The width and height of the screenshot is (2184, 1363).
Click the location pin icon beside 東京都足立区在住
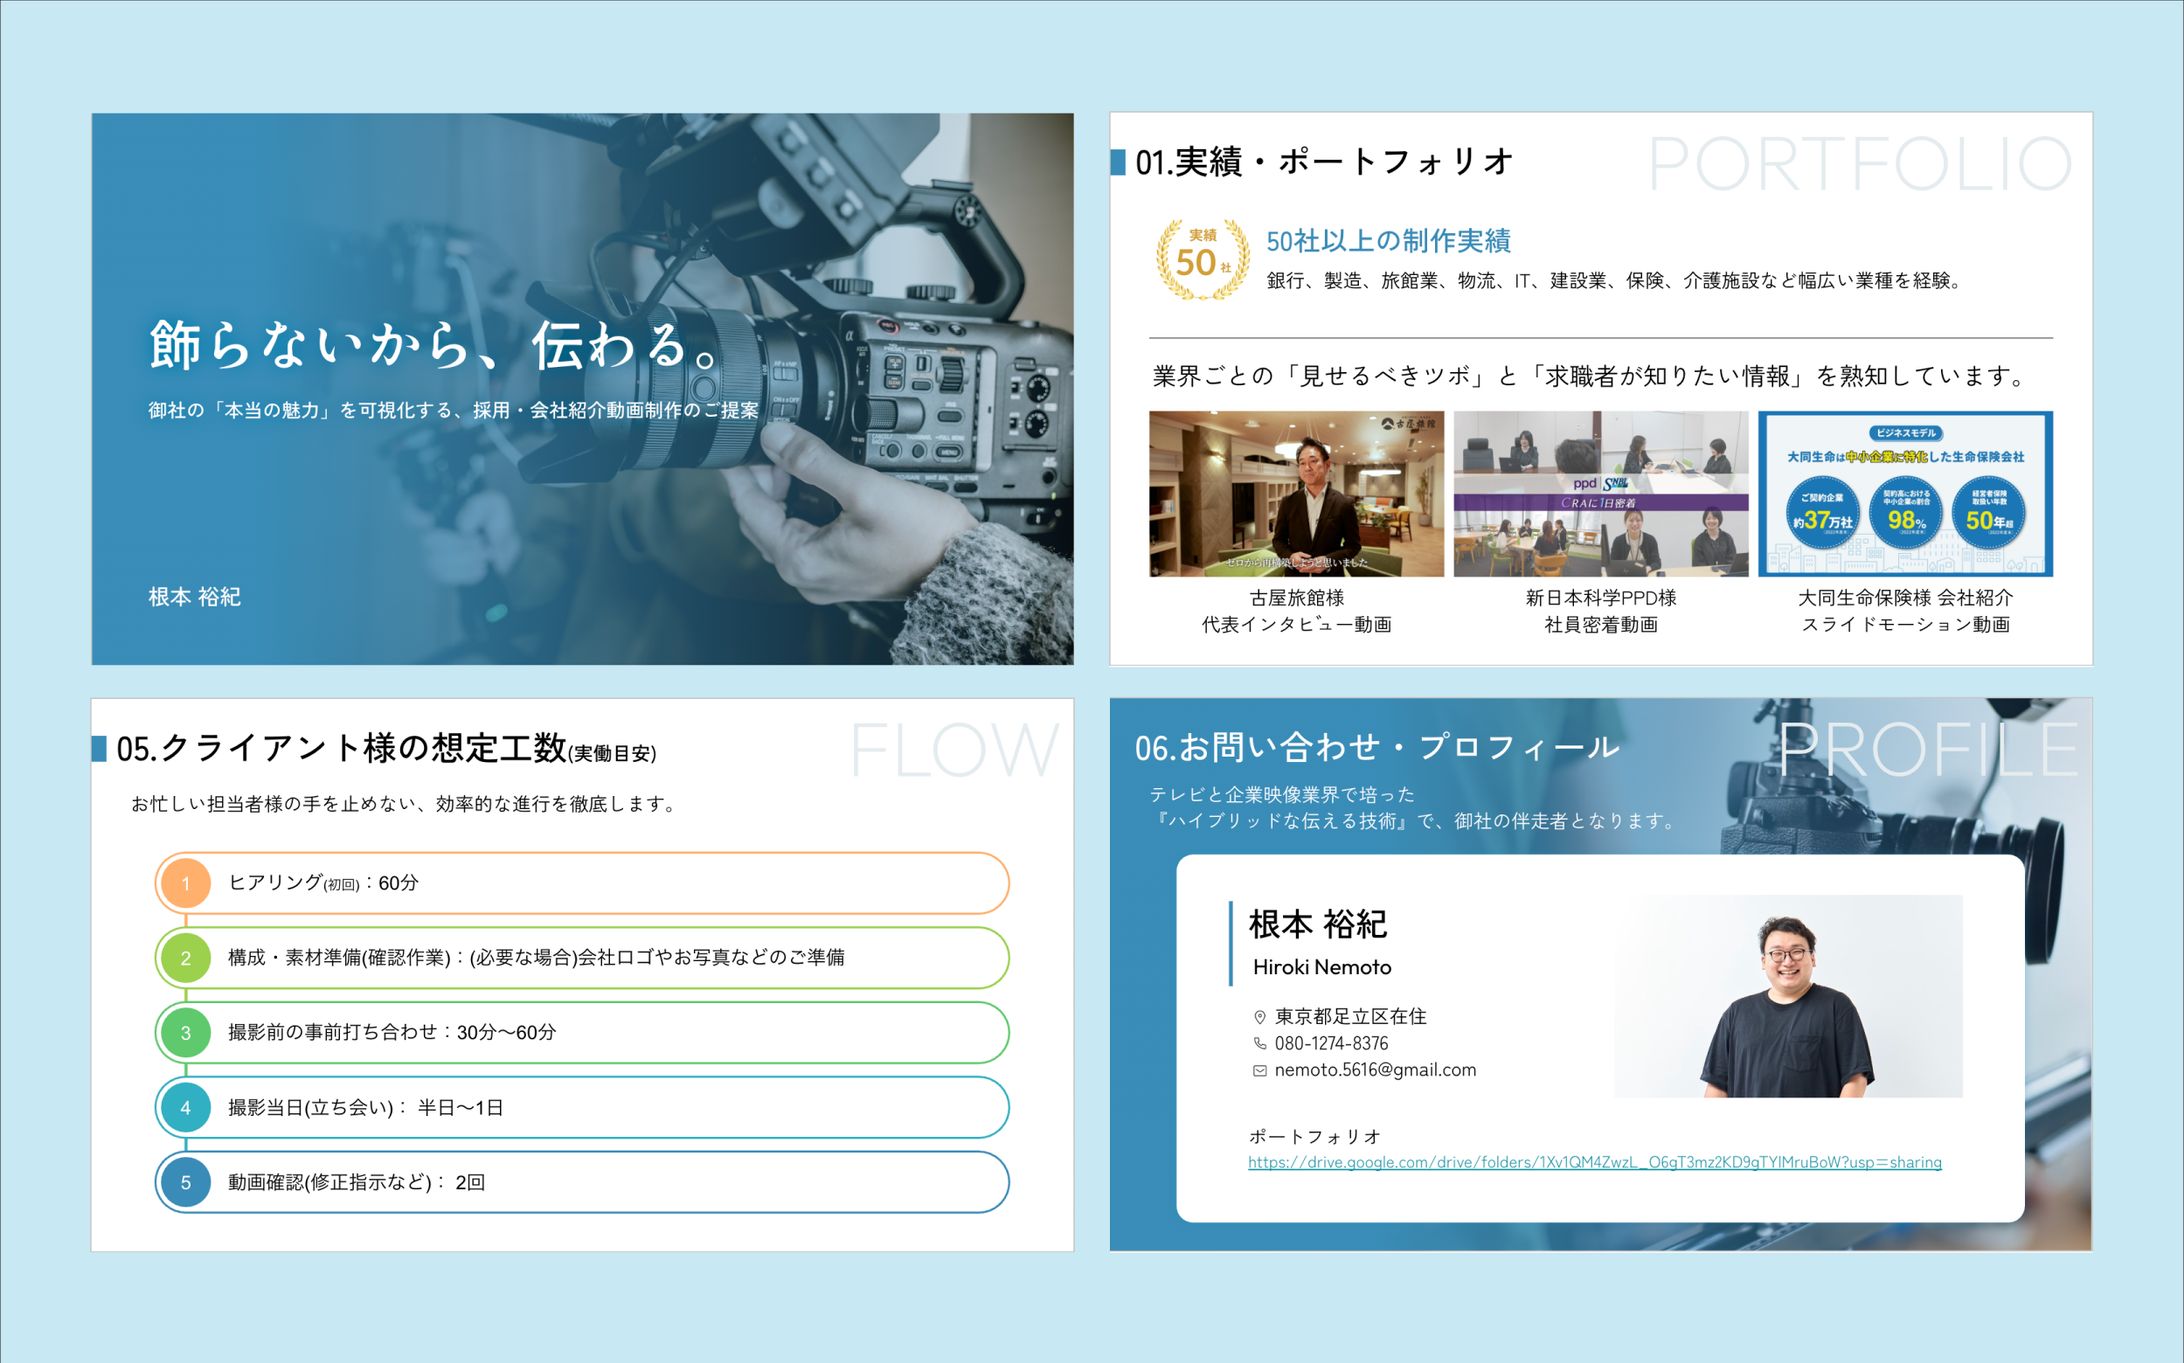pos(1260,1017)
